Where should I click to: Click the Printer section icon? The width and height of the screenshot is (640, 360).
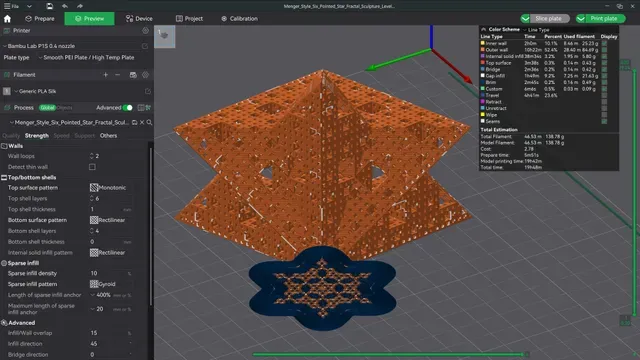[x=7, y=31]
